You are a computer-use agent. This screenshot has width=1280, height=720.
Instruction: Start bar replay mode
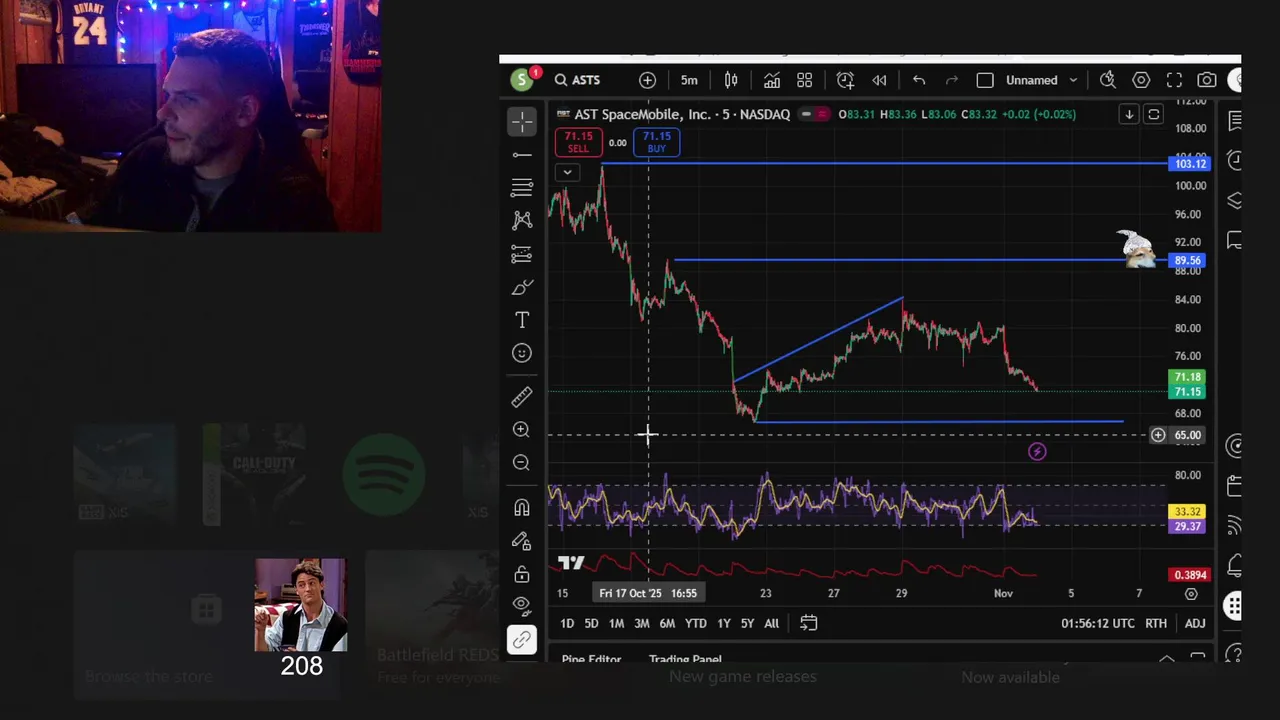pyautogui.click(x=879, y=80)
